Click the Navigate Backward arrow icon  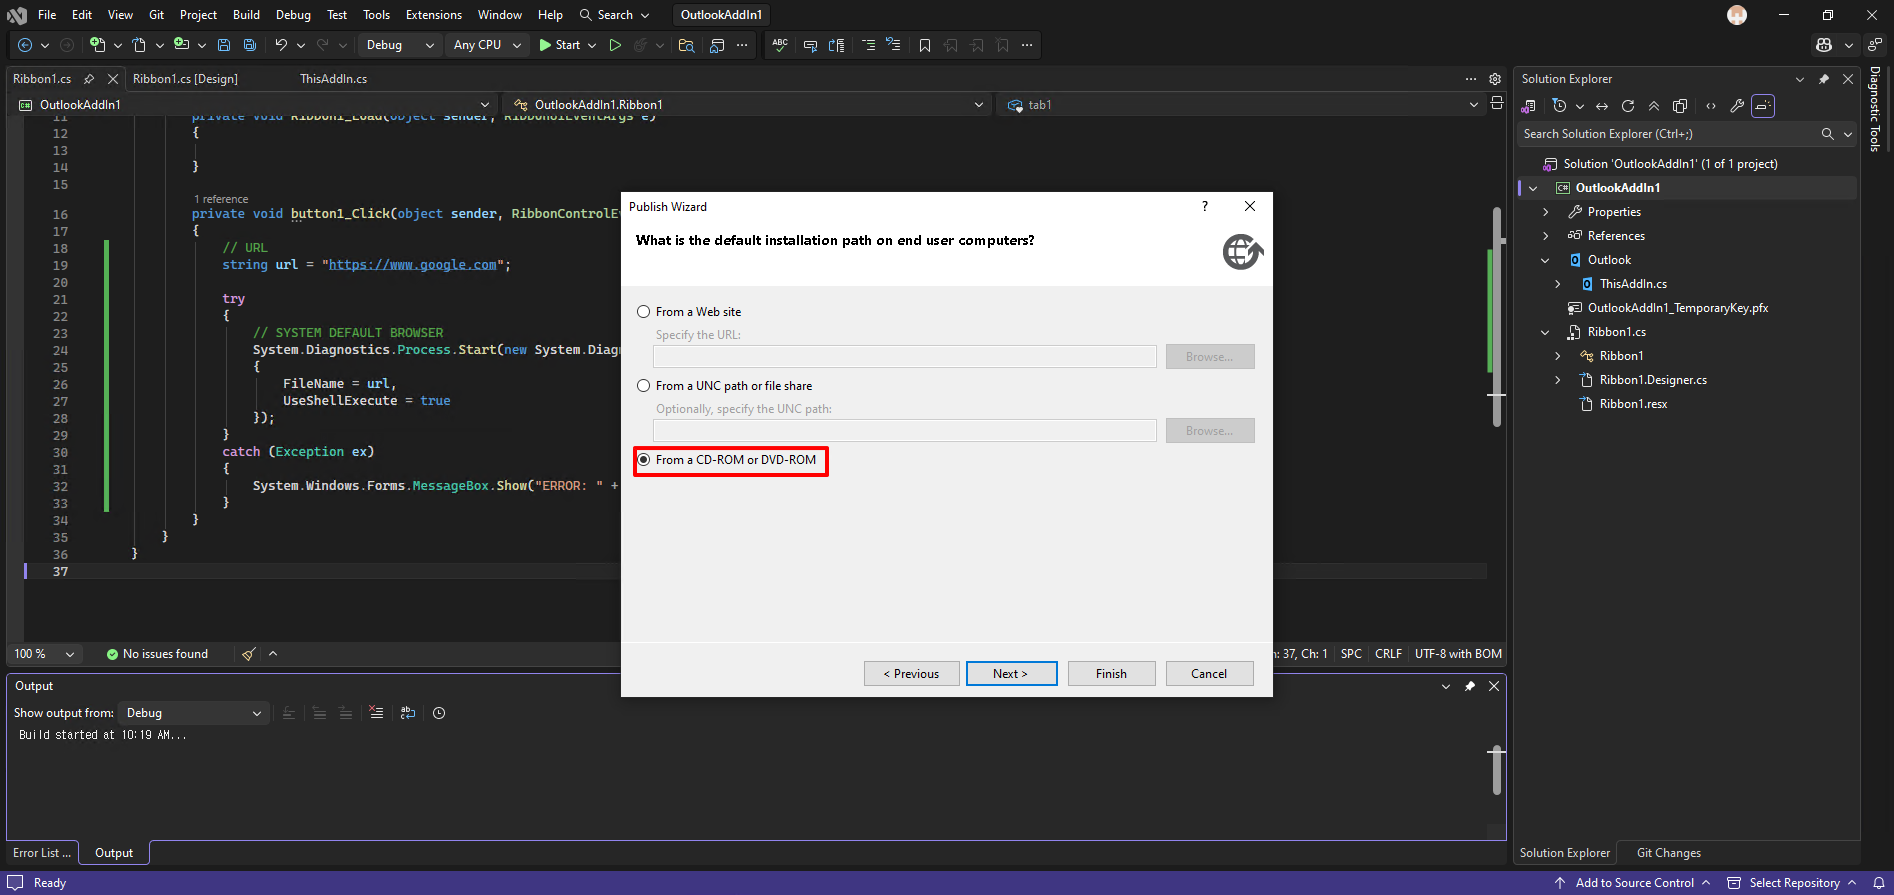25,45
